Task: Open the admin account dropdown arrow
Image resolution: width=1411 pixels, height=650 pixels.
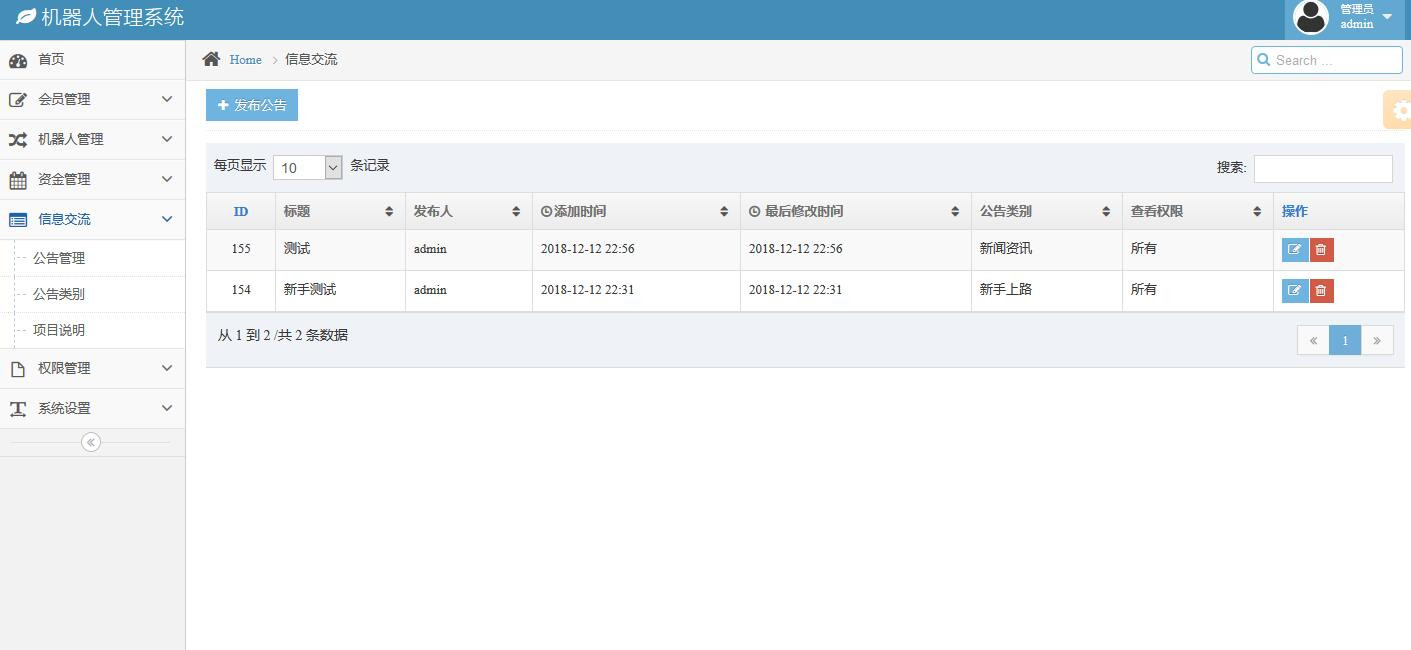Action: [1387, 17]
